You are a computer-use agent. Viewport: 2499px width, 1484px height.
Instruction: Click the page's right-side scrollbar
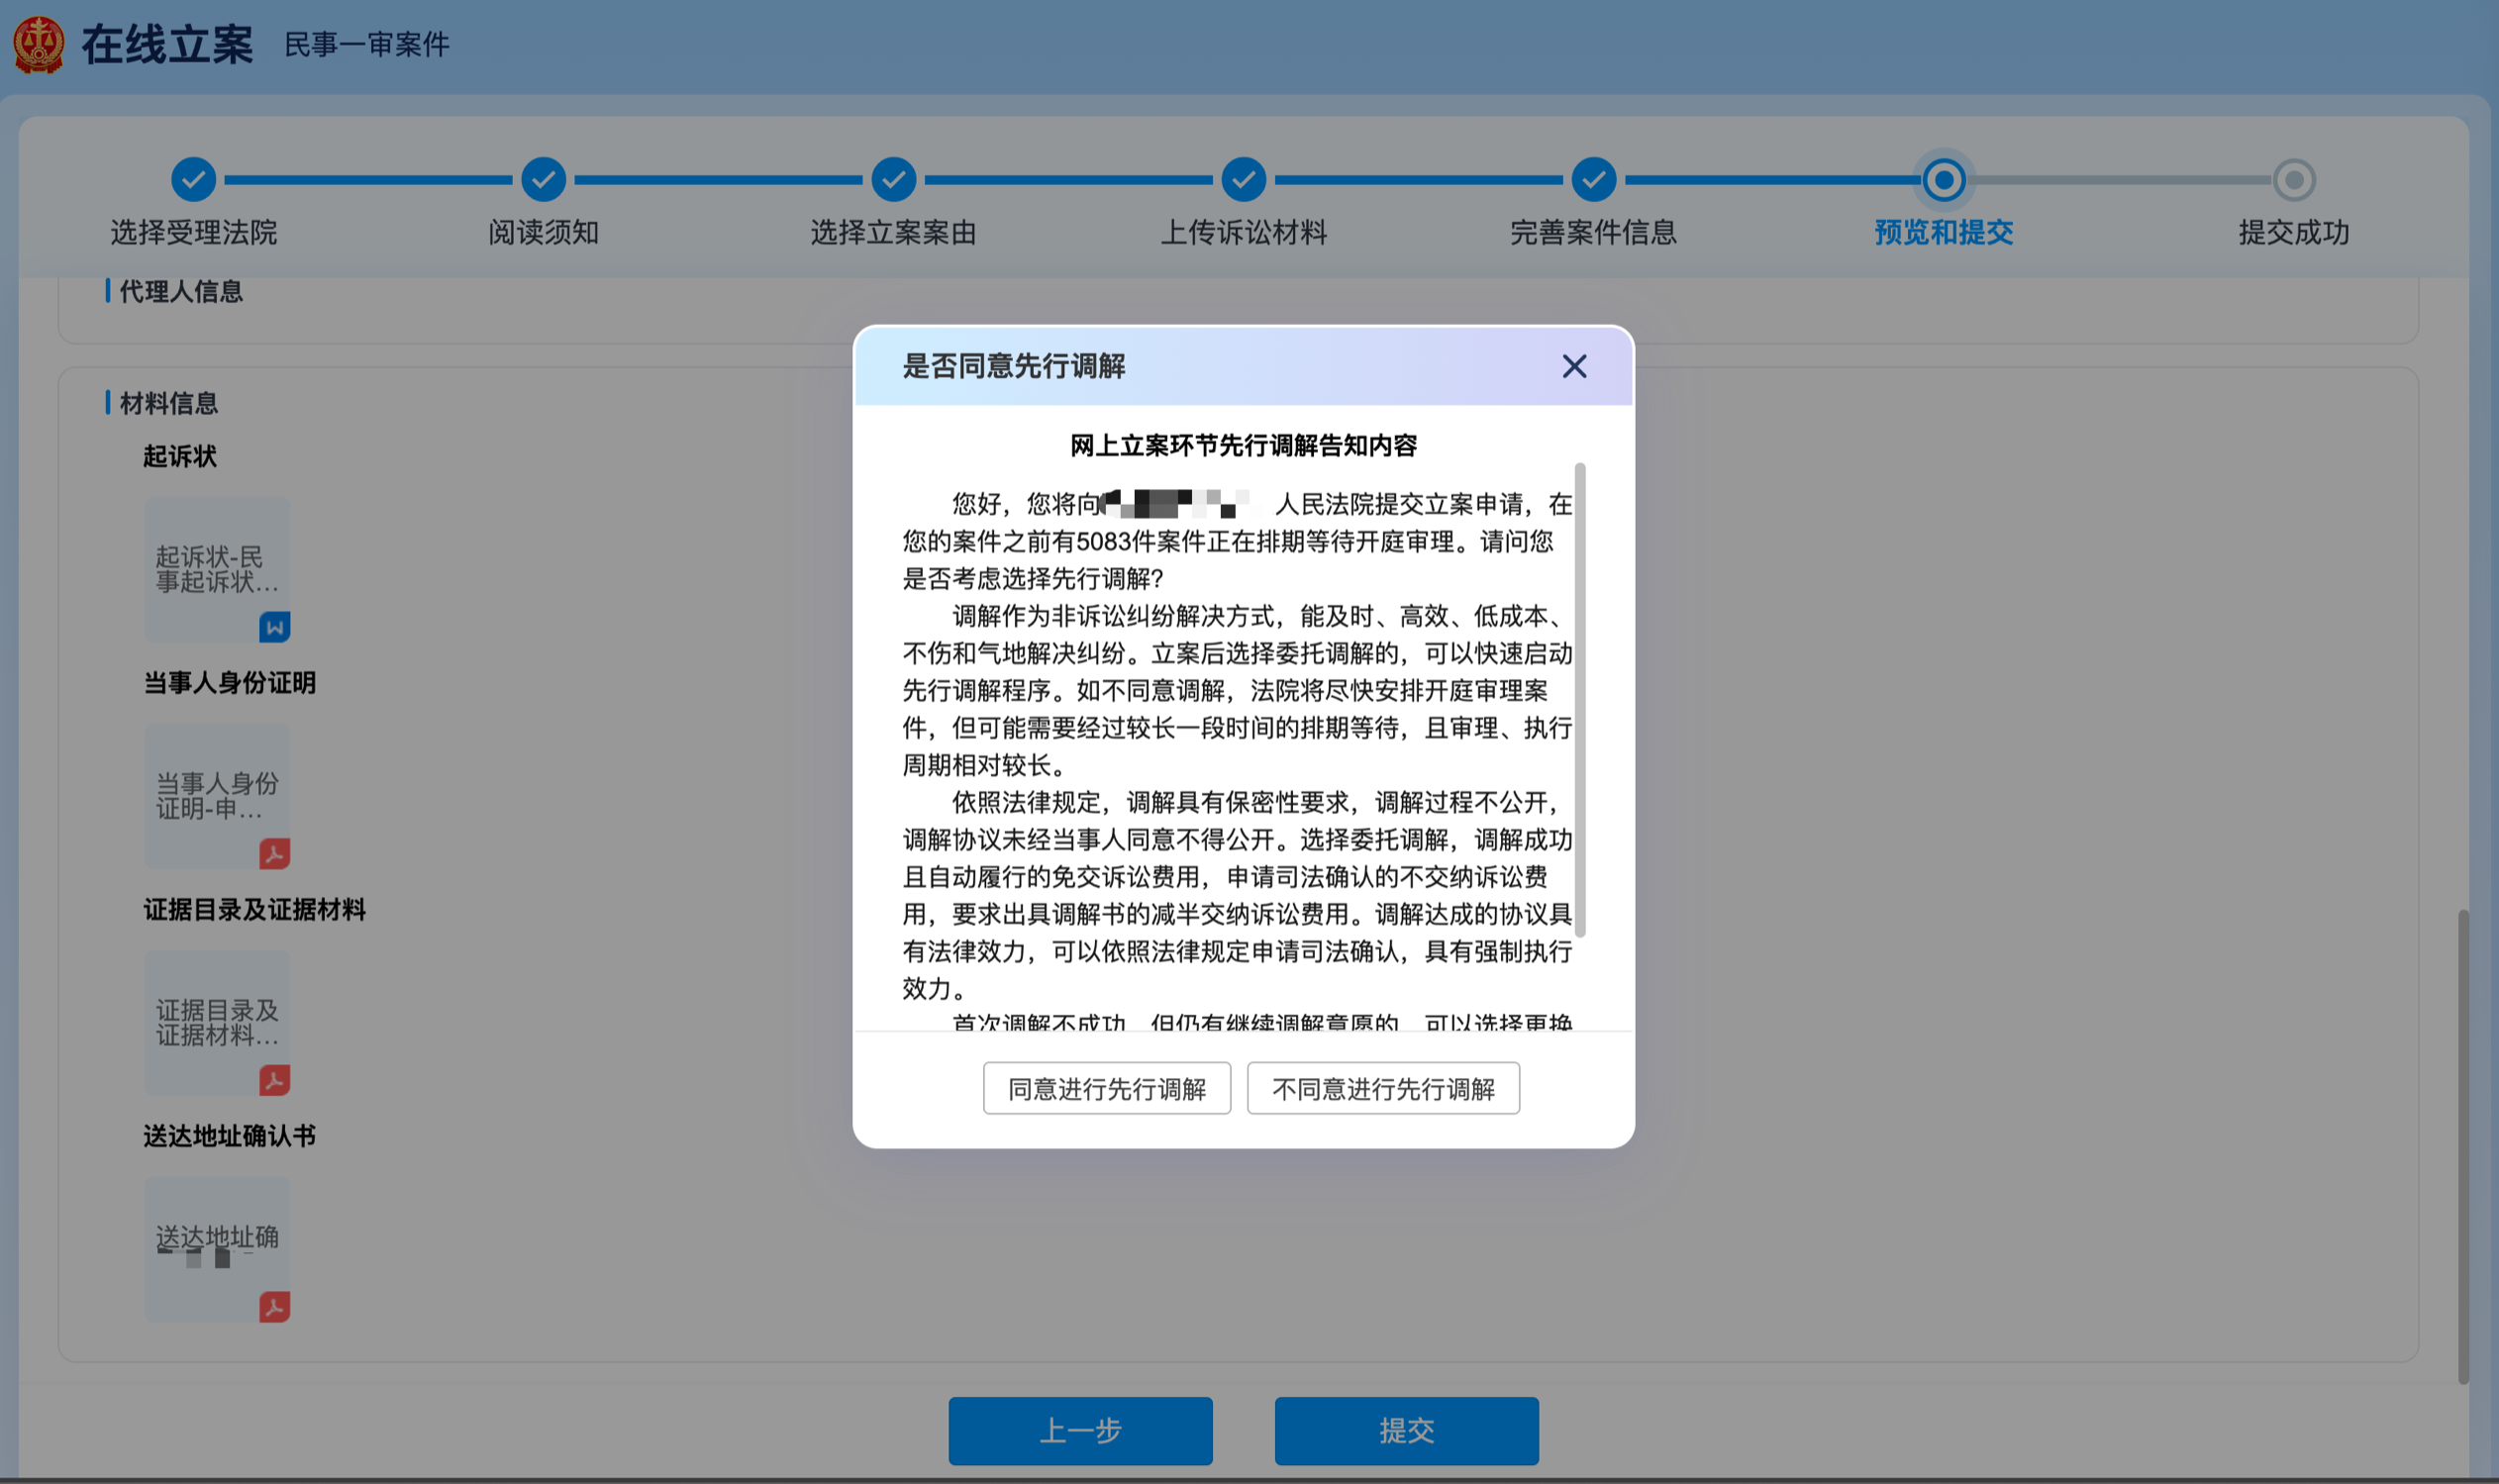(x=2462, y=1145)
